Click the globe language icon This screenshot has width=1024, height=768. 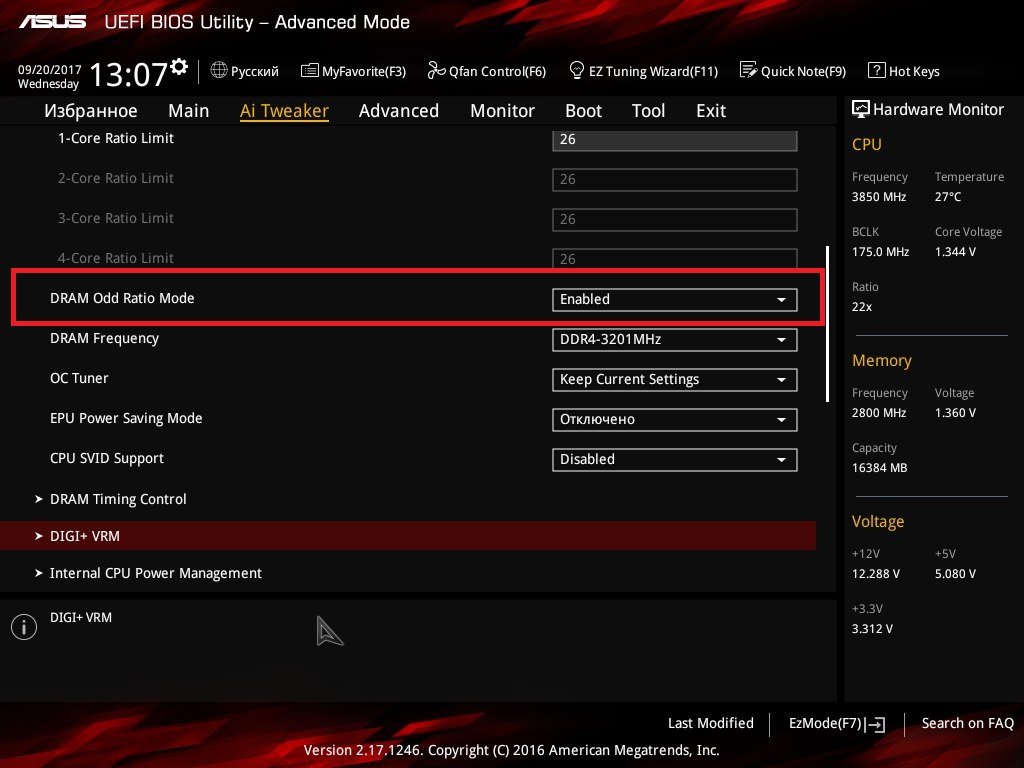pos(219,71)
